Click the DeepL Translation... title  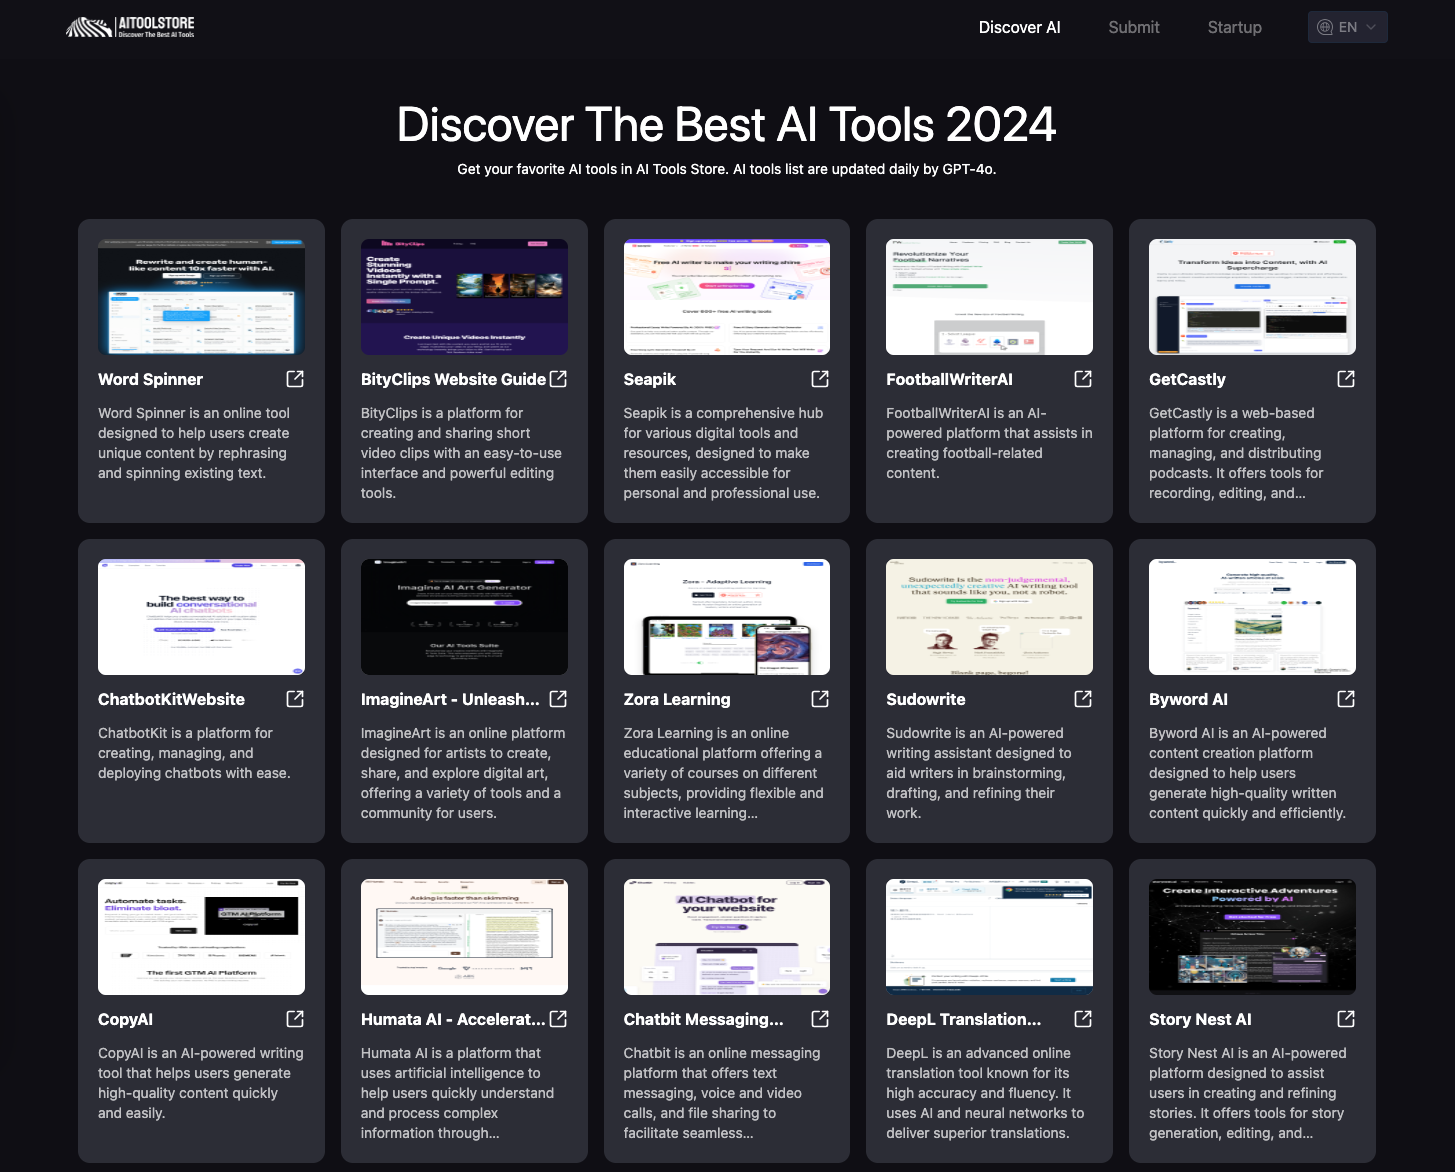(x=963, y=1019)
